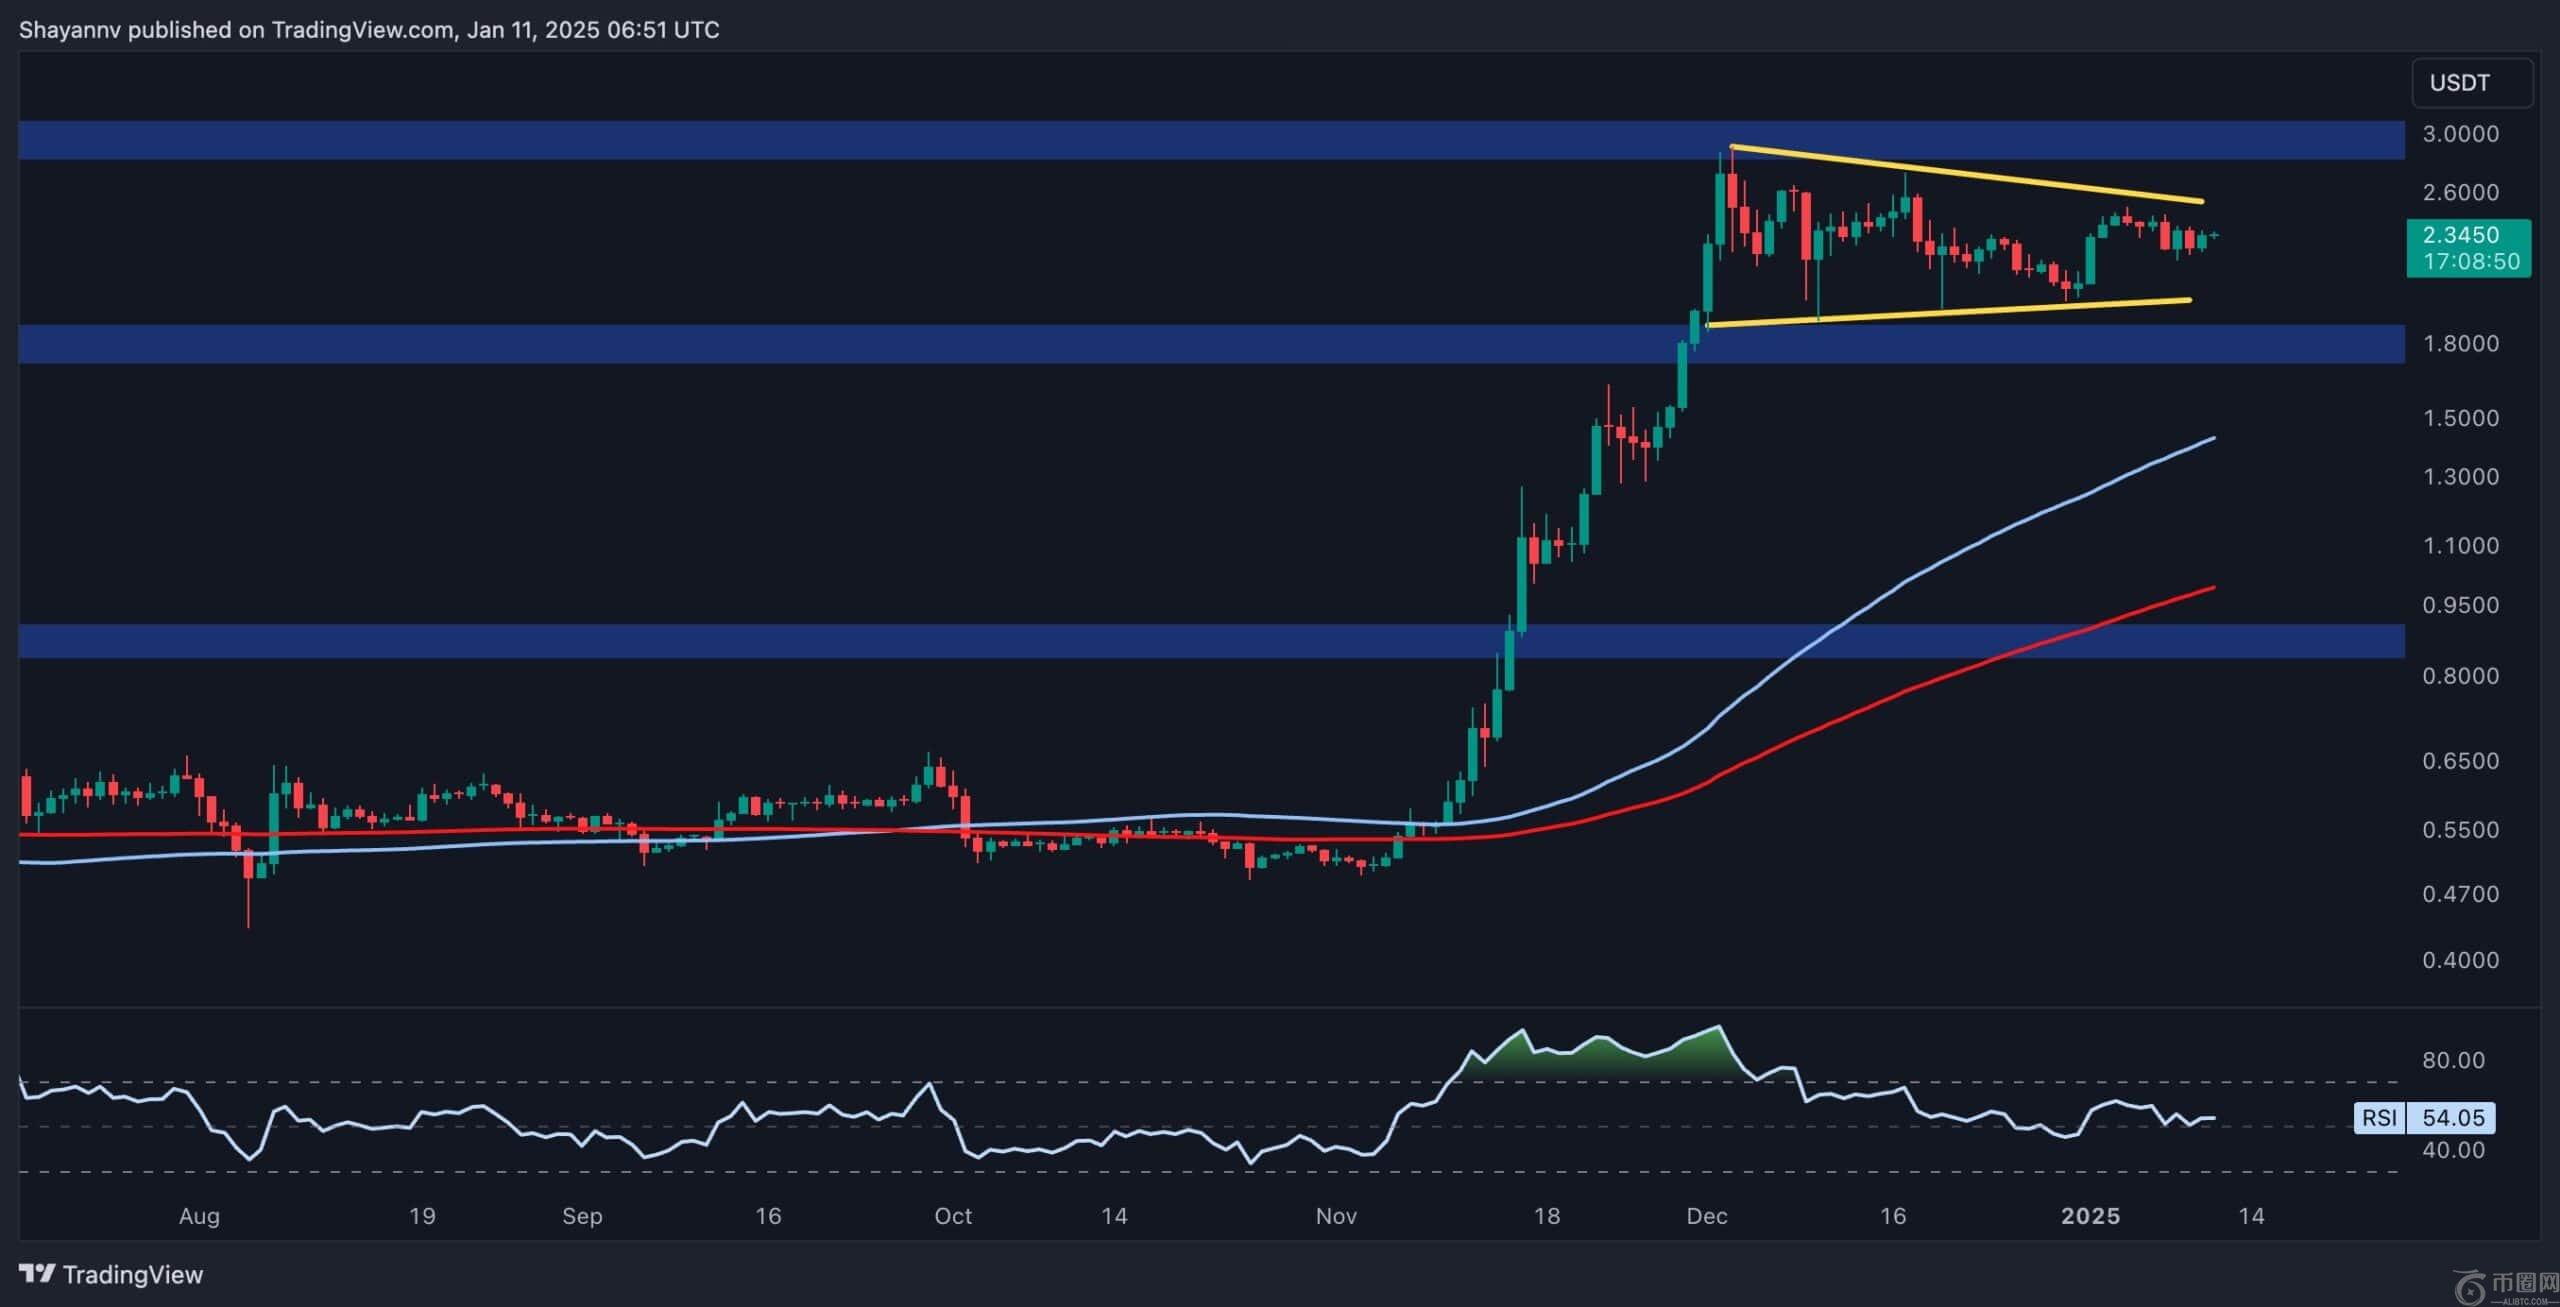
Task: Select the lower yellow wedge trendline
Action: pos(1950,312)
